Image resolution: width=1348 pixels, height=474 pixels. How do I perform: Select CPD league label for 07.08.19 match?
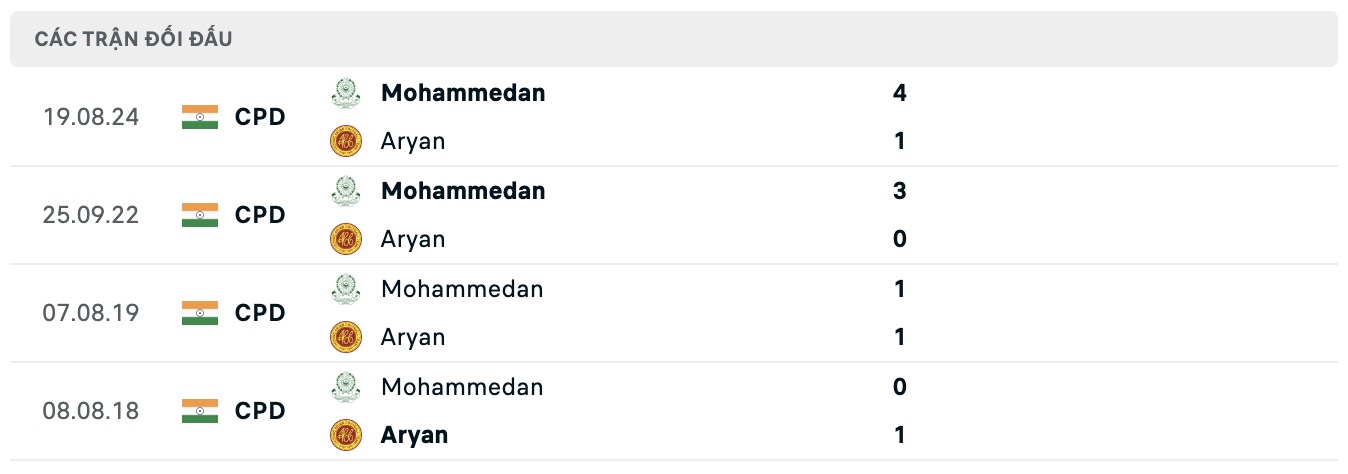[x=260, y=313]
